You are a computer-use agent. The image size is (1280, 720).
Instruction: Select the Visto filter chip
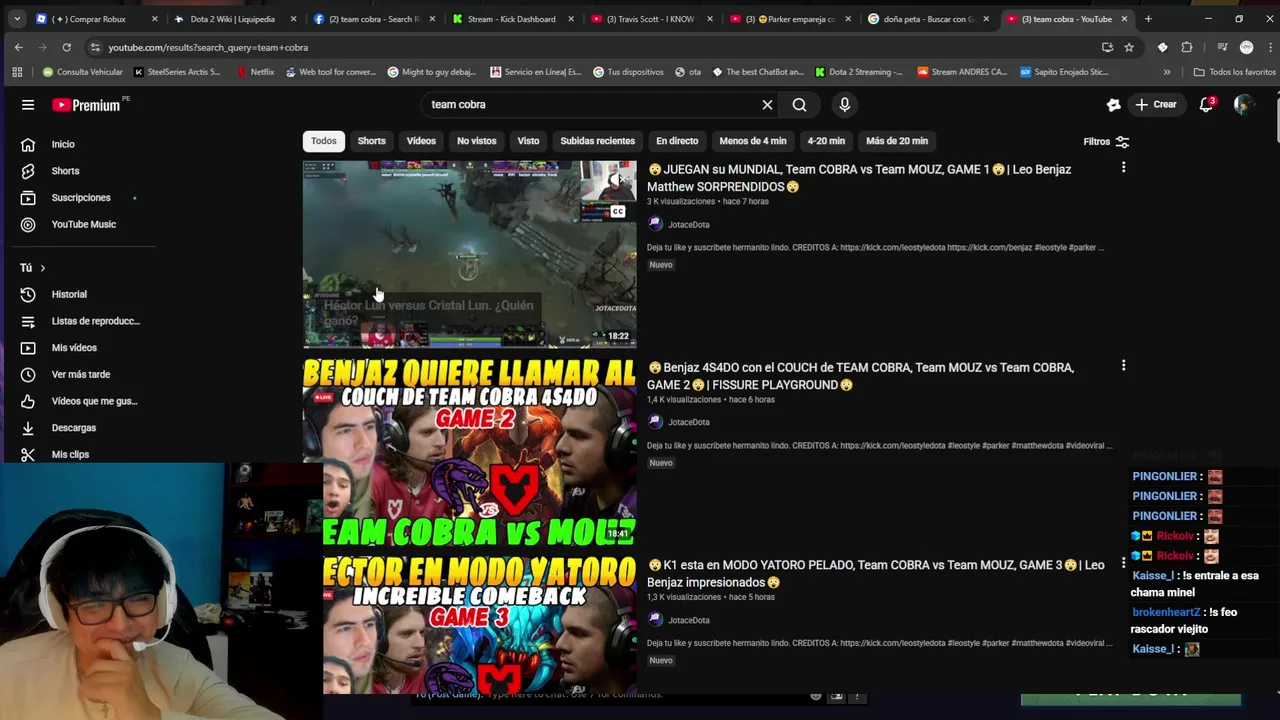(528, 141)
